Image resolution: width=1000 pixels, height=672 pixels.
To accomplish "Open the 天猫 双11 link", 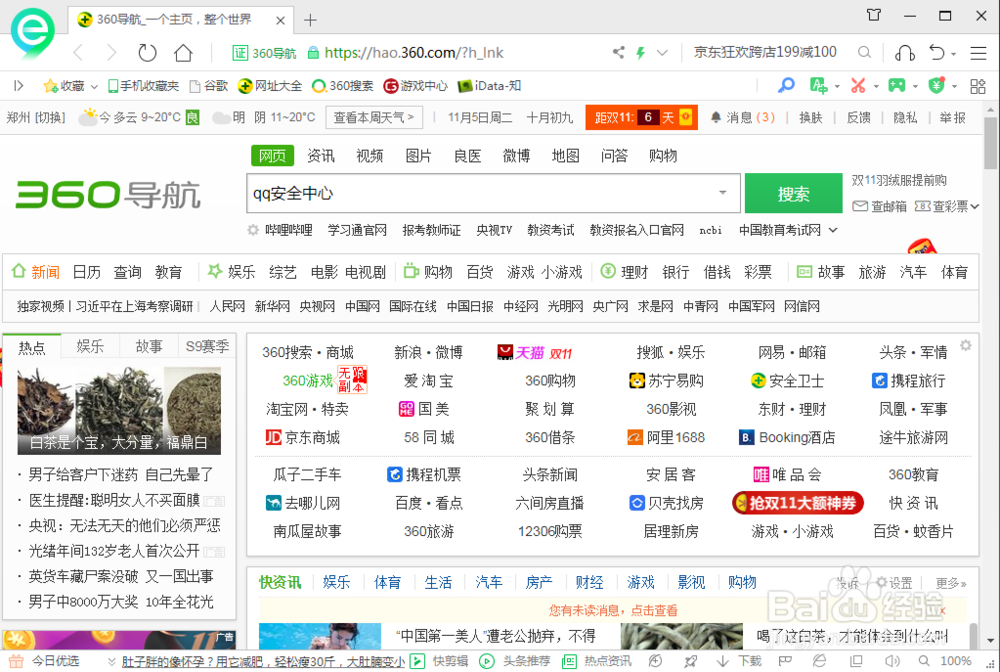I will coord(534,353).
